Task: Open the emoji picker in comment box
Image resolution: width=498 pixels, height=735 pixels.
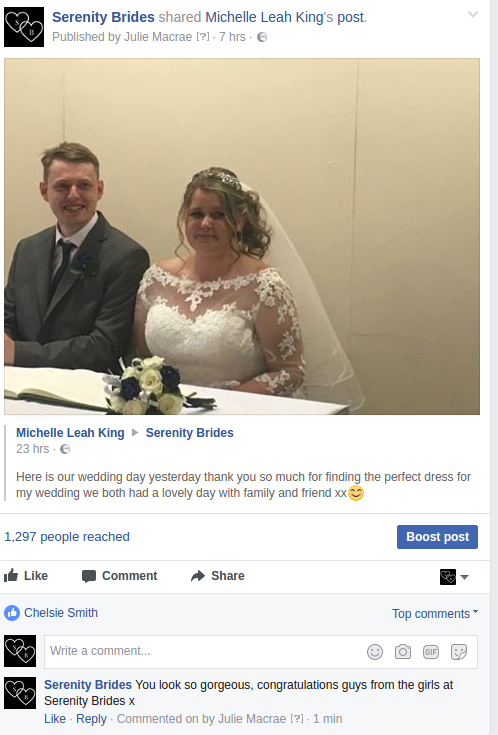Action: (375, 652)
